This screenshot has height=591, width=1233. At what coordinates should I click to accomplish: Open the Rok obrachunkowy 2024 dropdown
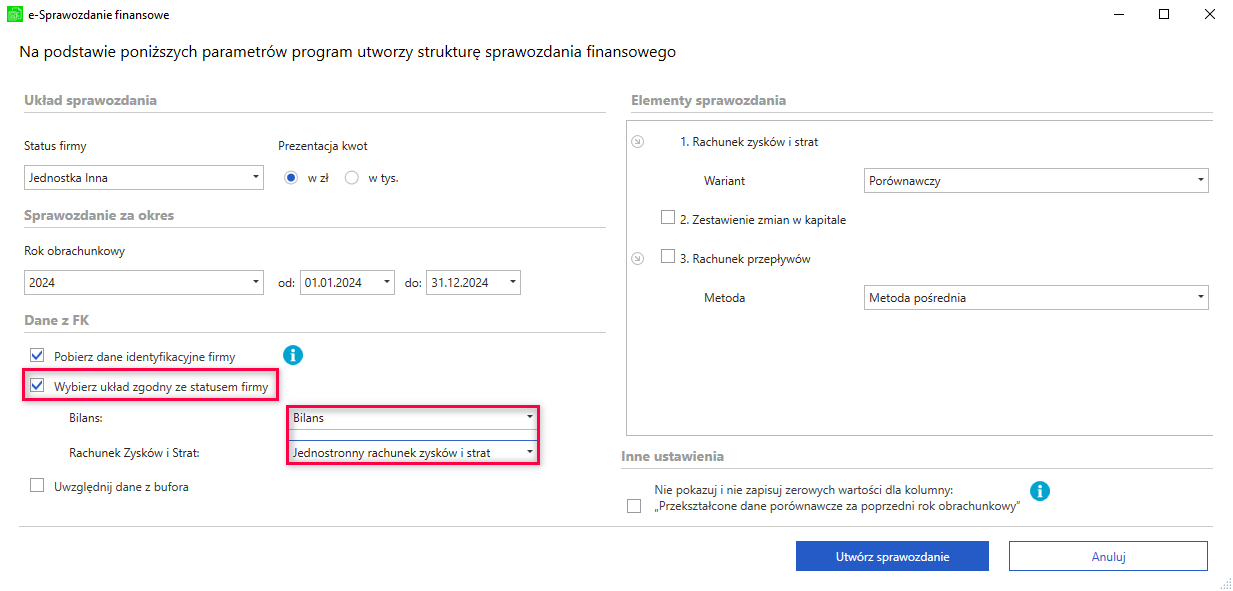tap(143, 283)
